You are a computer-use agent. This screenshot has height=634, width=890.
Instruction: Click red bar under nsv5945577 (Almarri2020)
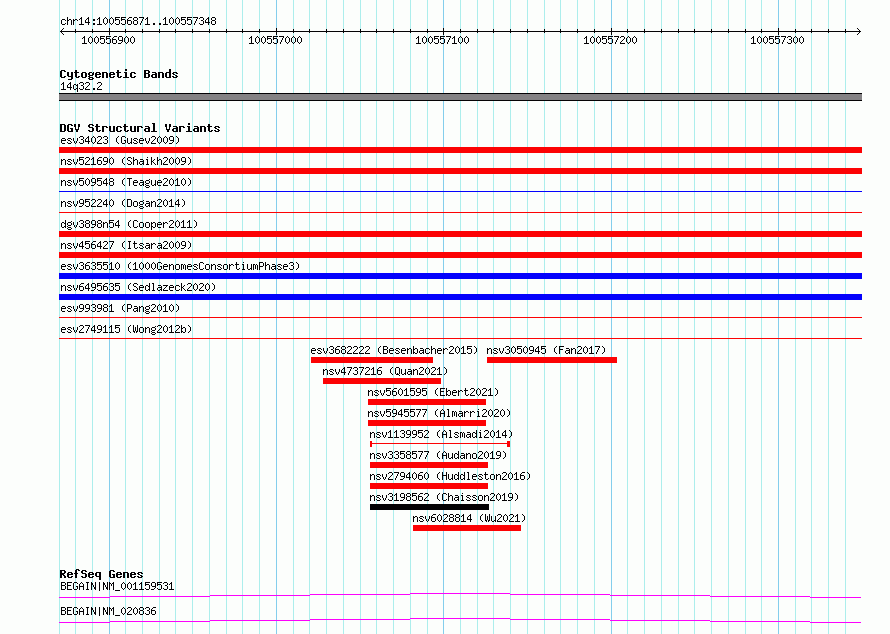pyautogui.click(x=427, y=423)
